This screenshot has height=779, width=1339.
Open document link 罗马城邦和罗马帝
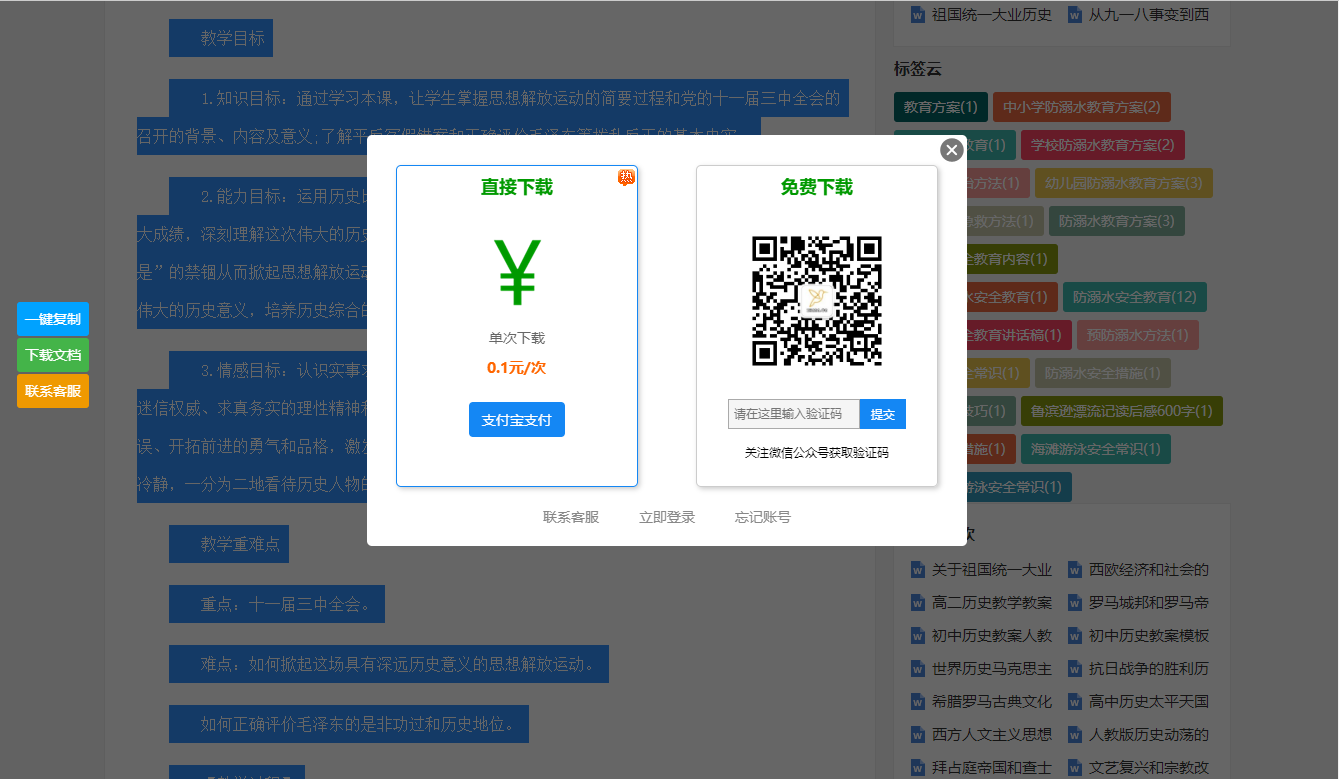click(x=1149, y=603)
